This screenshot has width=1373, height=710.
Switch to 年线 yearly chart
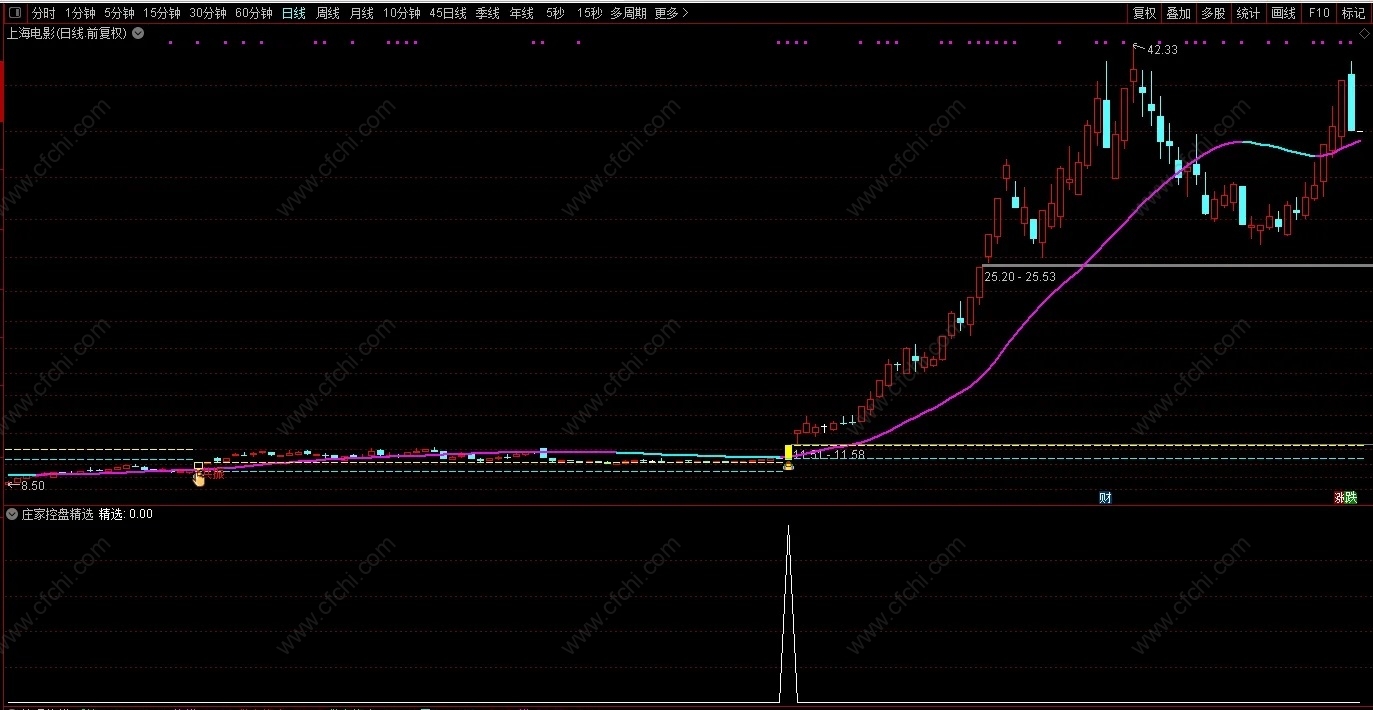tap(521, 13)
